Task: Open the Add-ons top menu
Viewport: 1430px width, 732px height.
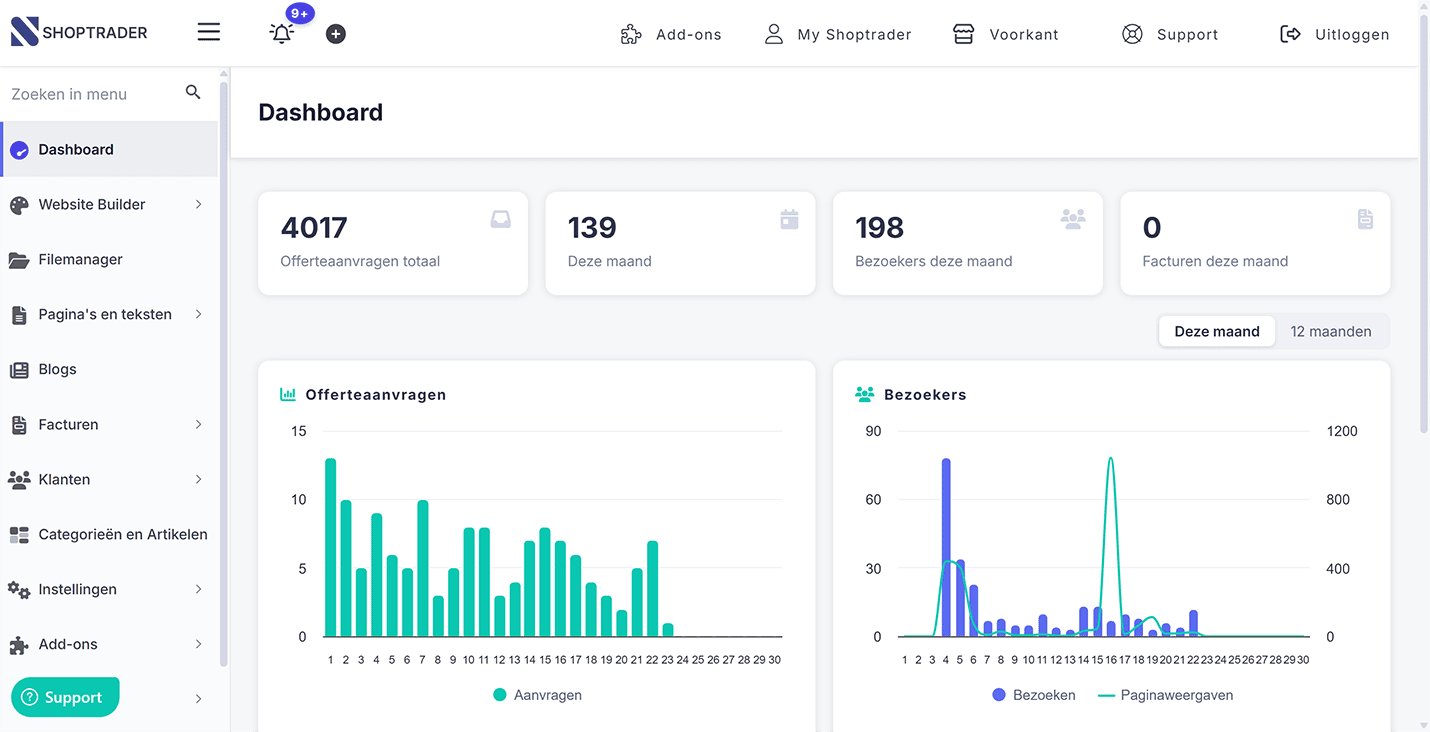Action: point(671,34)
